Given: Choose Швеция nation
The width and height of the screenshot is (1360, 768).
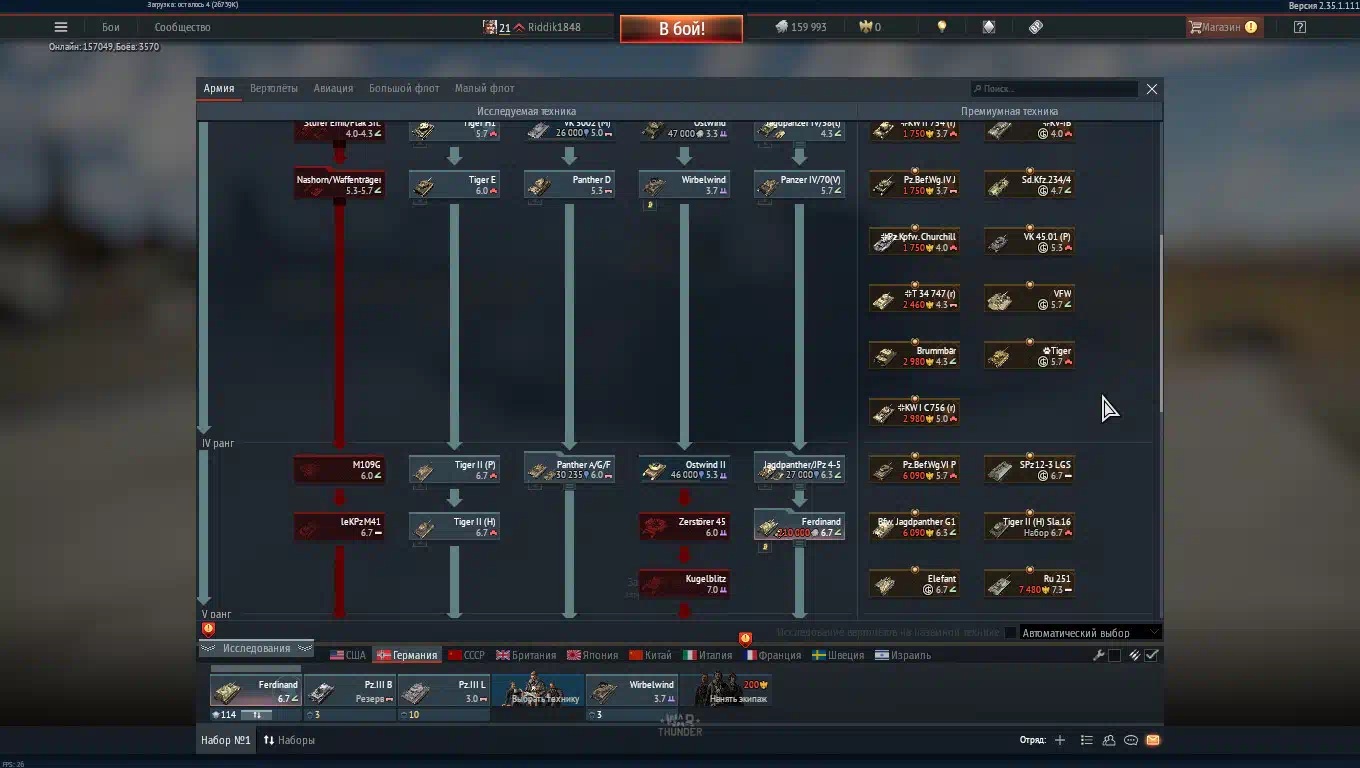Looking at the screenshot, I should click(838, 655).
